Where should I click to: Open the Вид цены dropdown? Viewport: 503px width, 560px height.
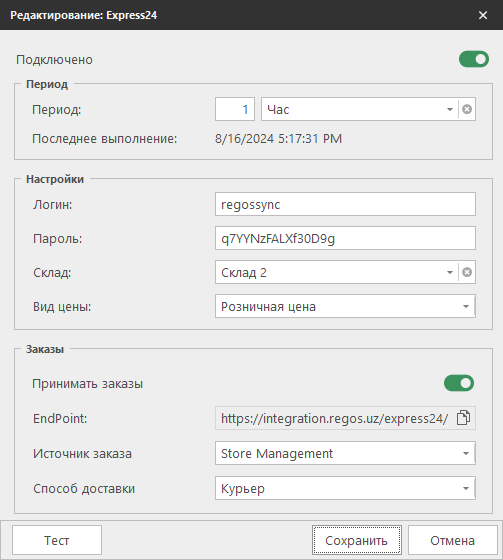465,306
